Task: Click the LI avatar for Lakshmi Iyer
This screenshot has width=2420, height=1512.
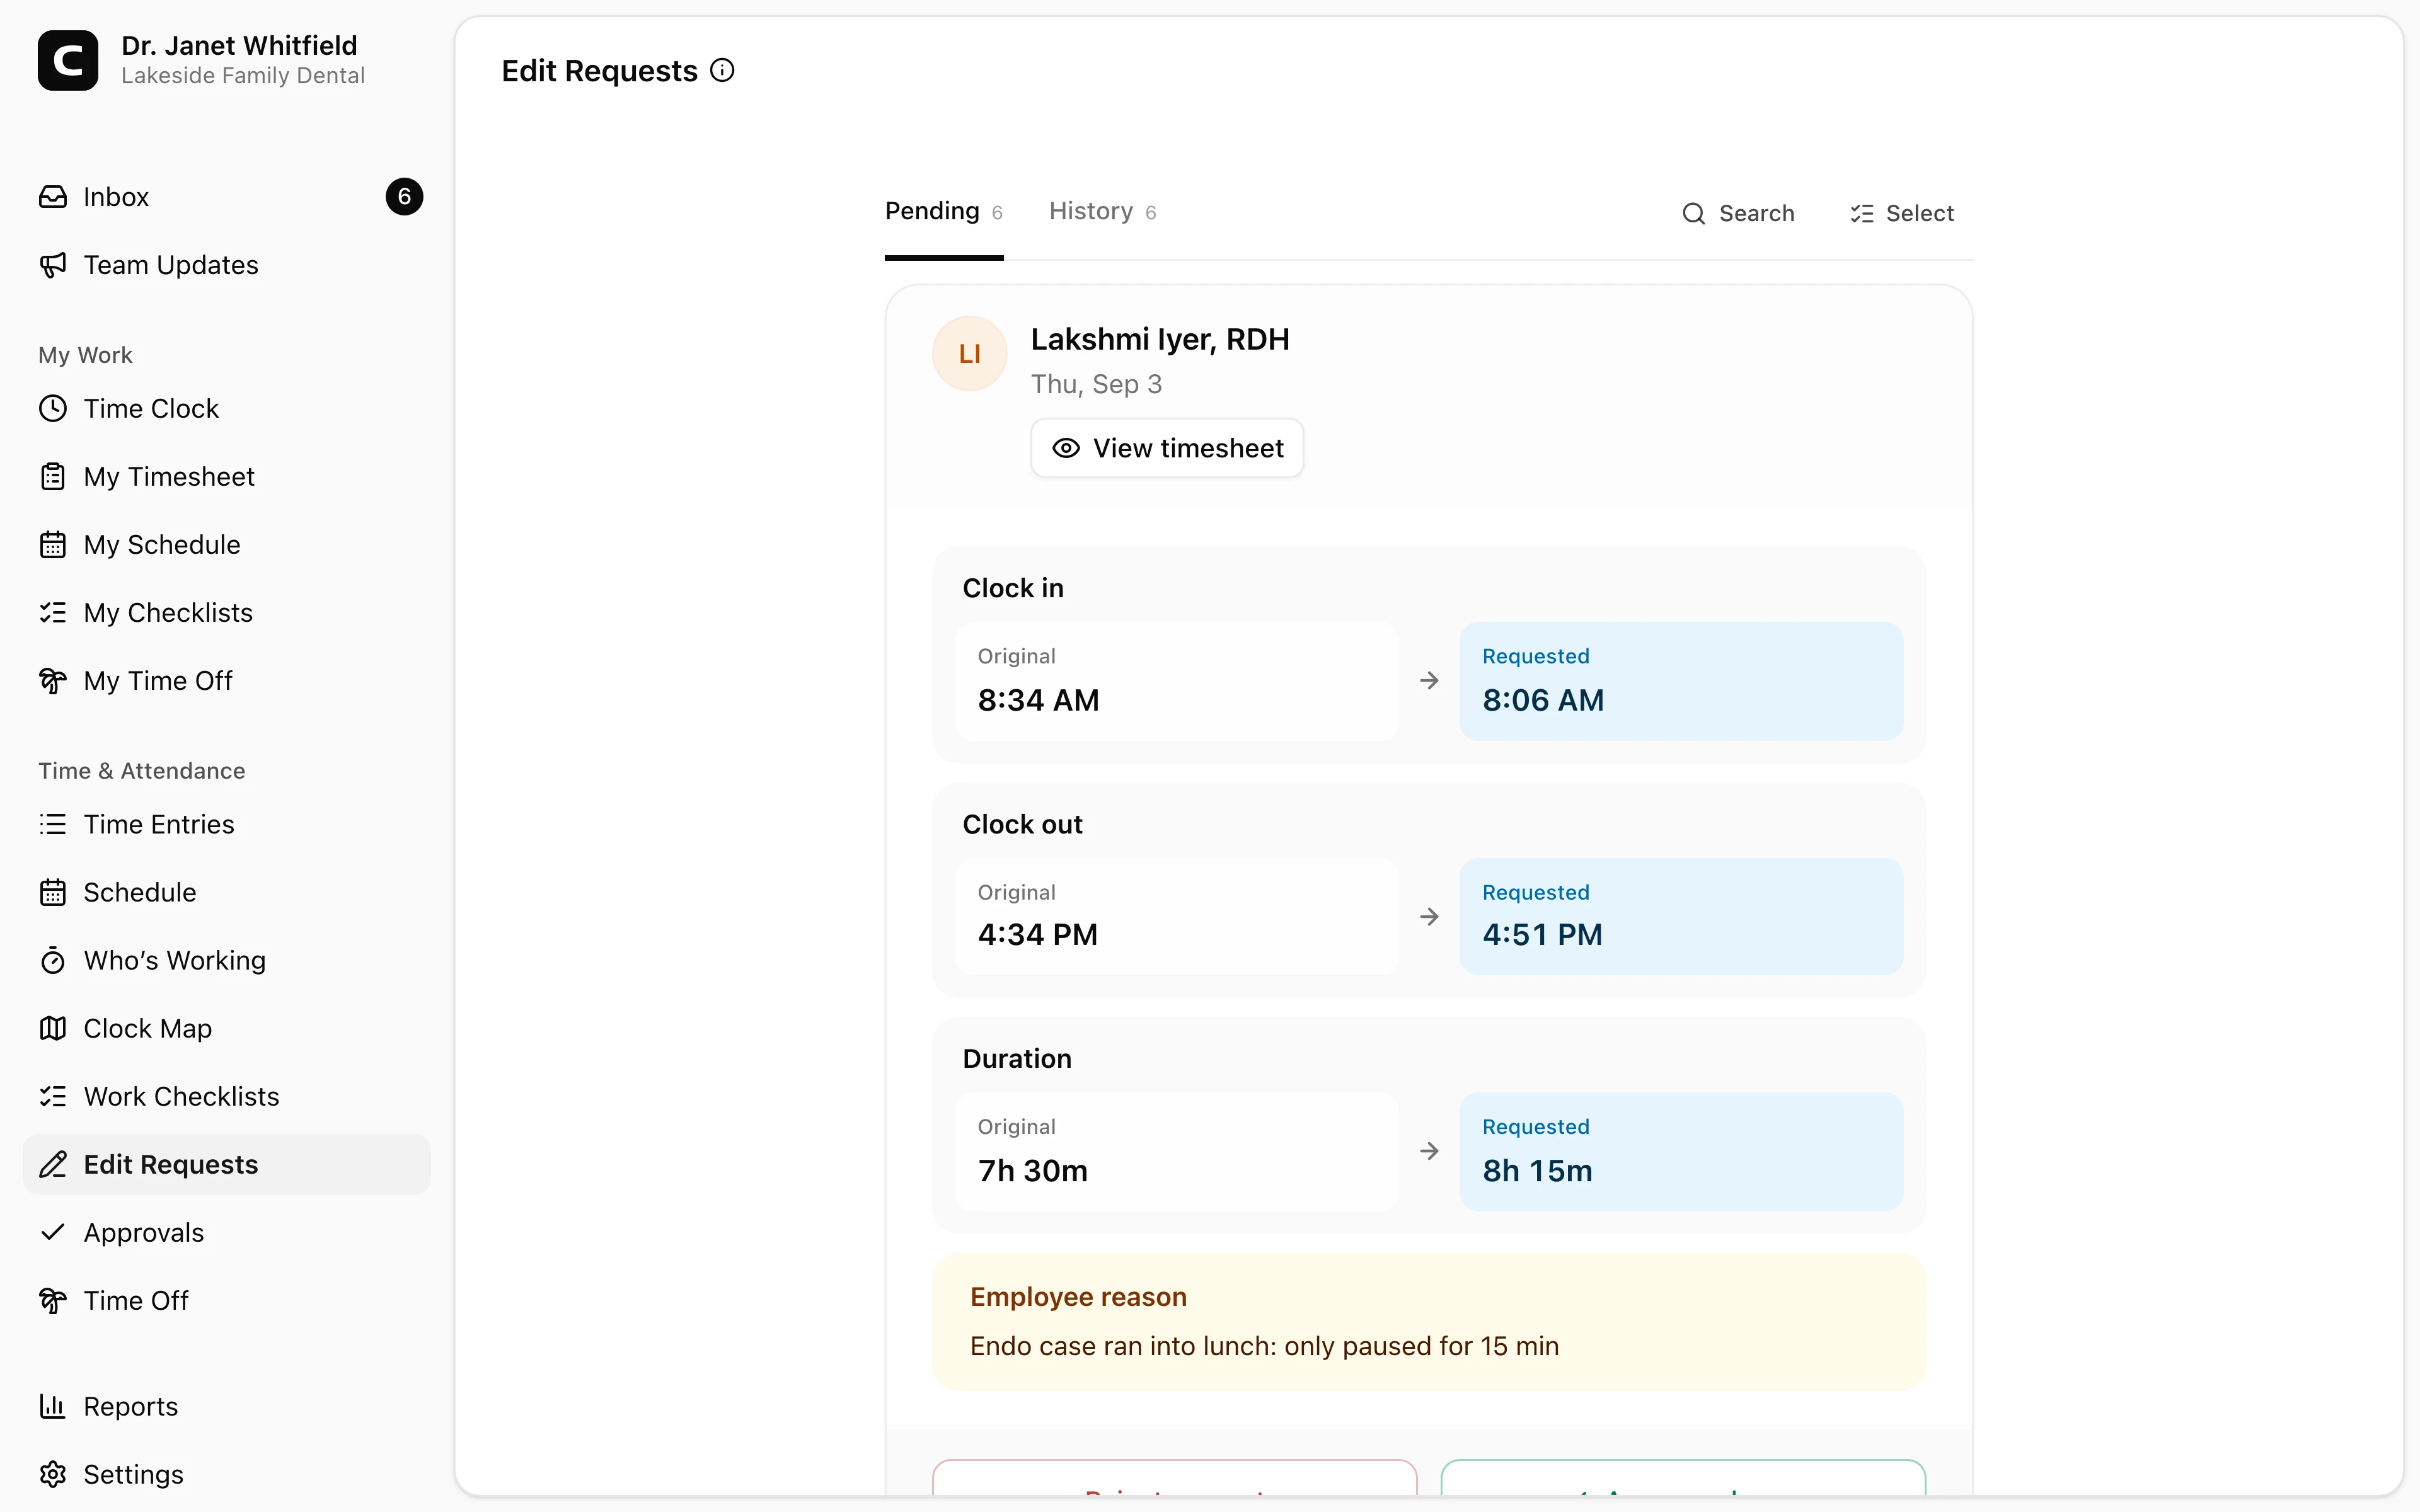Action: pyautogui.click(x=970, y=354)
